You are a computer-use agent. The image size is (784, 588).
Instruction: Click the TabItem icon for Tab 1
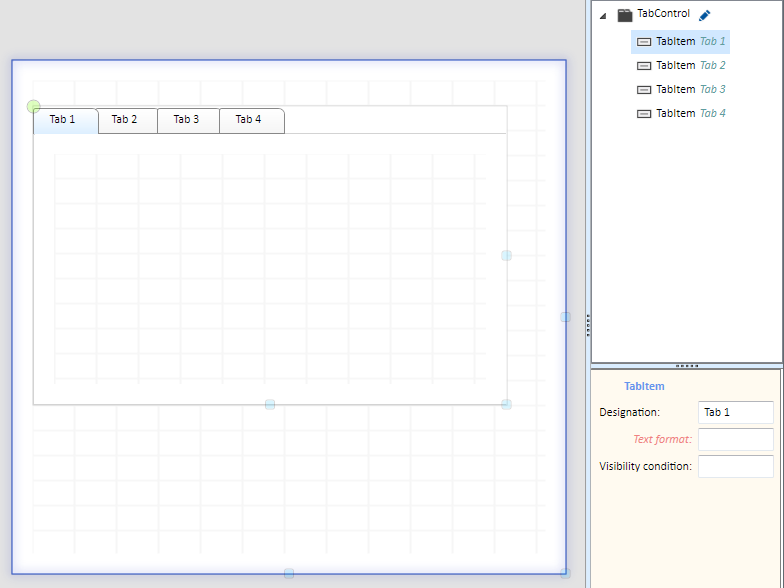pos(644,42)
